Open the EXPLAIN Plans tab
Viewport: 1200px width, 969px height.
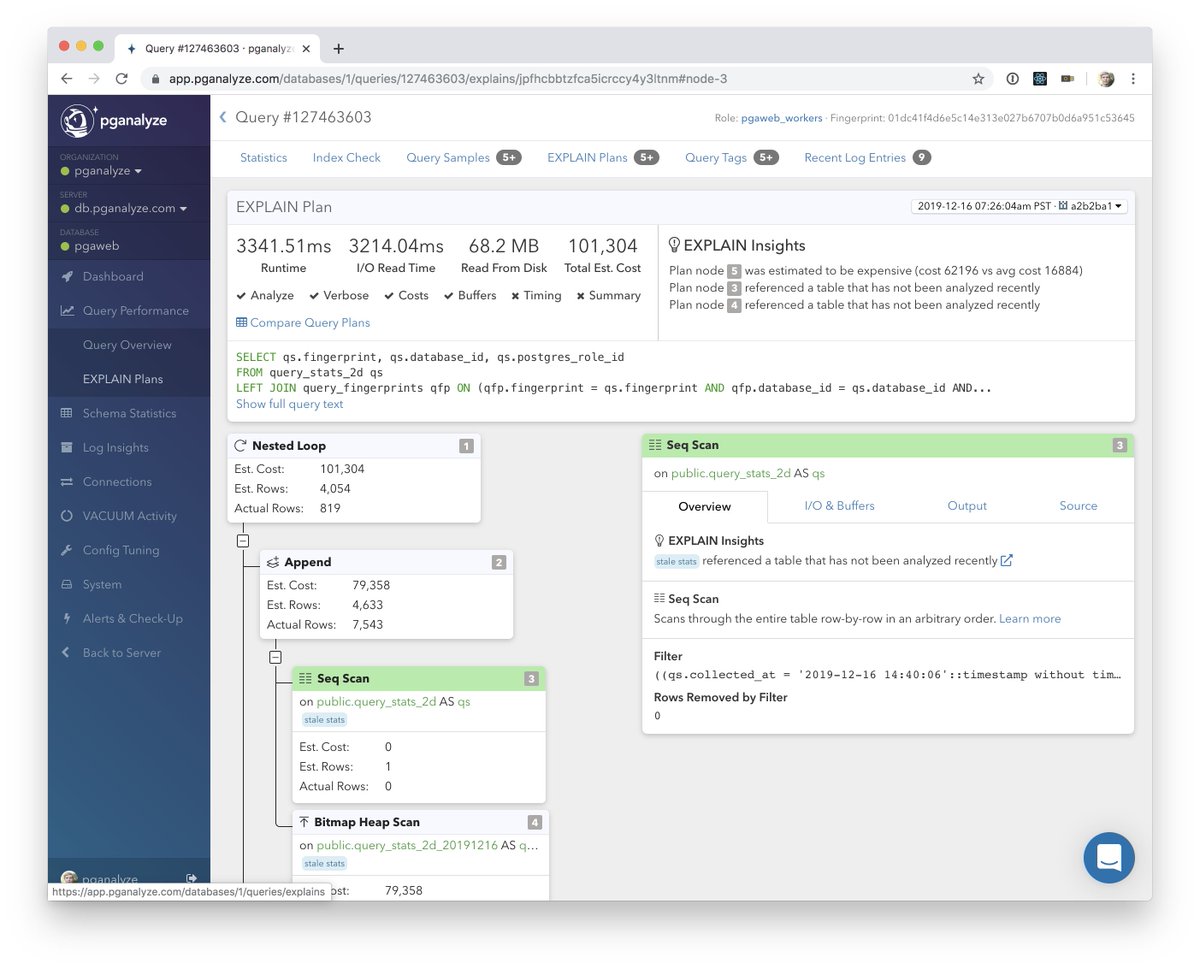(x=603, y=158)
